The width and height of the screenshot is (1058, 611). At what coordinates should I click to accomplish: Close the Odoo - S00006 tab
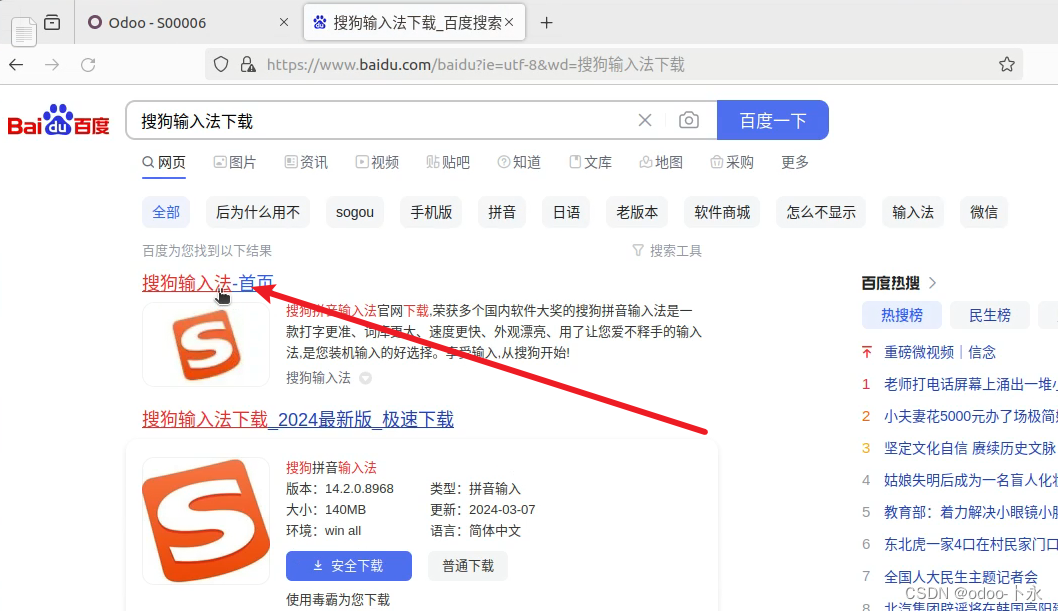284,22
